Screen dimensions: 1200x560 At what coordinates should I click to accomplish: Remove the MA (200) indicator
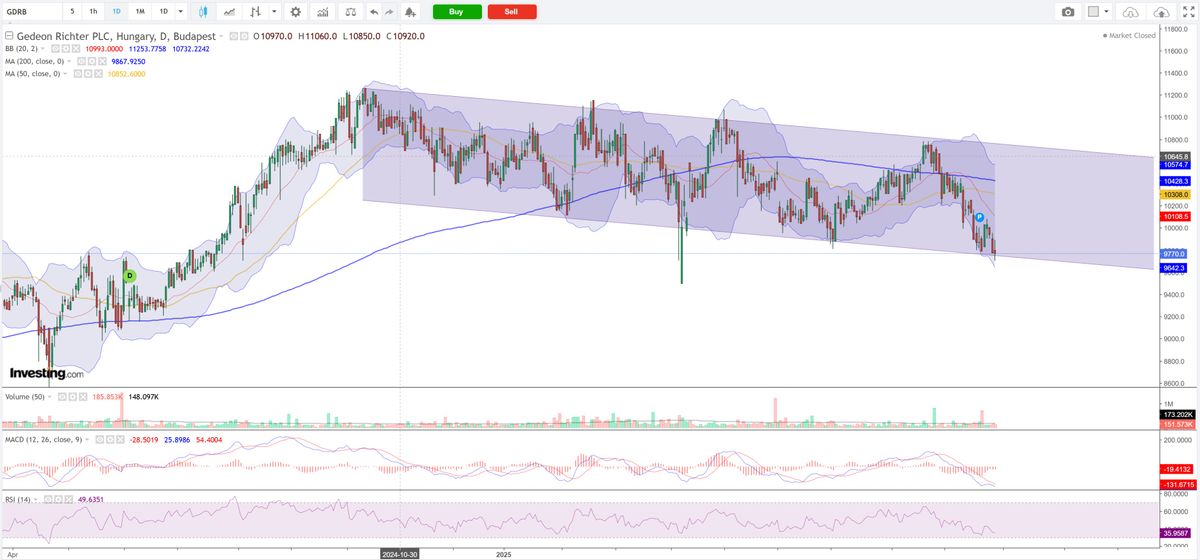[102, 61]
